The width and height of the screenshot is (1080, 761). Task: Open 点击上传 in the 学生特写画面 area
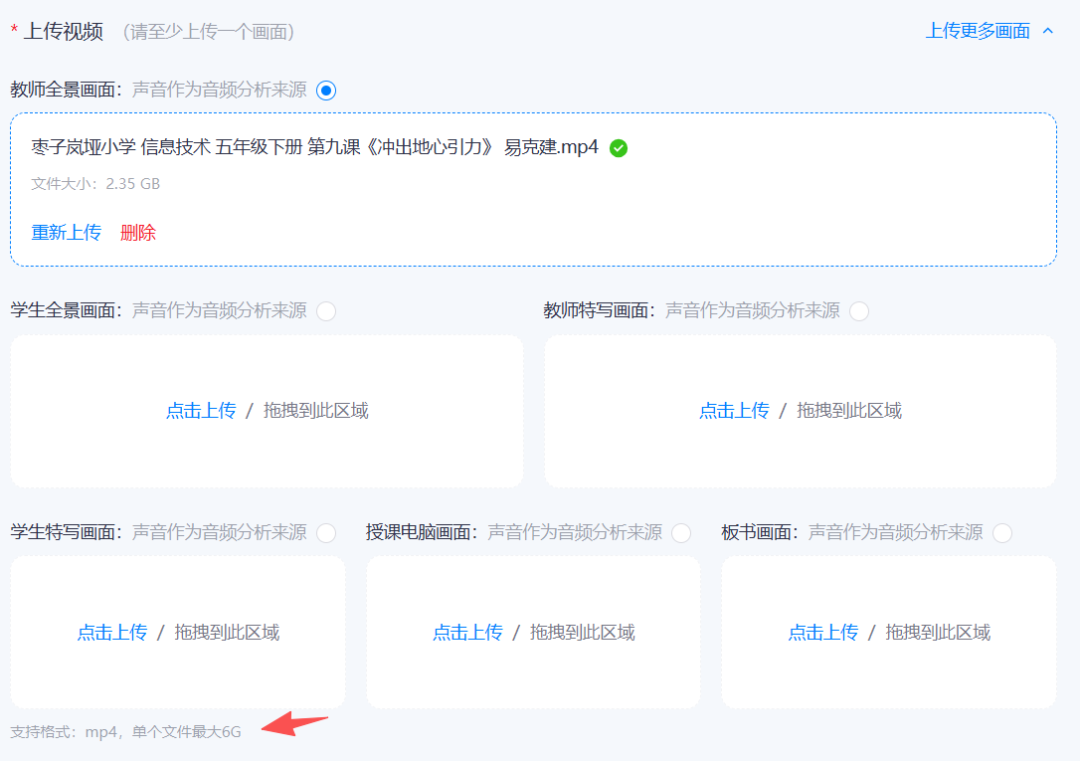[111, 632]
